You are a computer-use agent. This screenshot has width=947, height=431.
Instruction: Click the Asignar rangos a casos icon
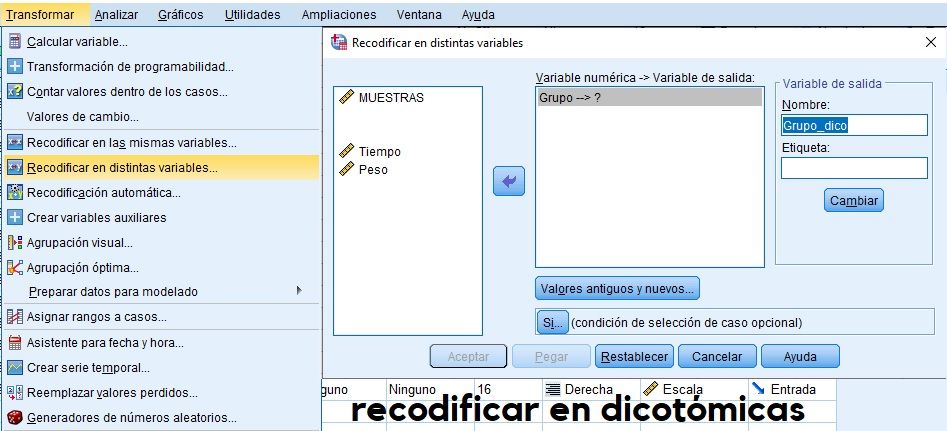15,316
